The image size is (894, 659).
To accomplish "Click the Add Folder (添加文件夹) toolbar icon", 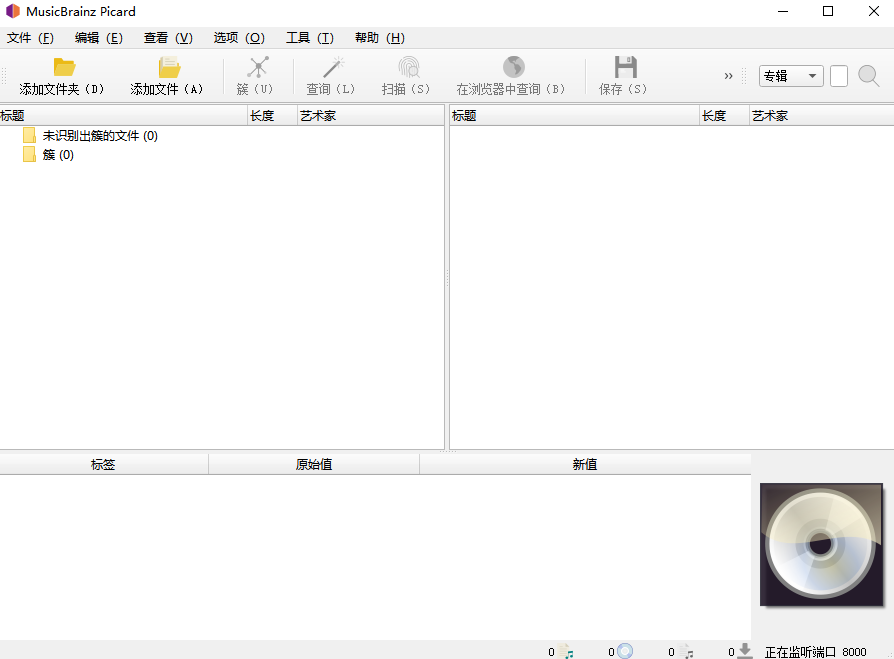I will point(64,67).
